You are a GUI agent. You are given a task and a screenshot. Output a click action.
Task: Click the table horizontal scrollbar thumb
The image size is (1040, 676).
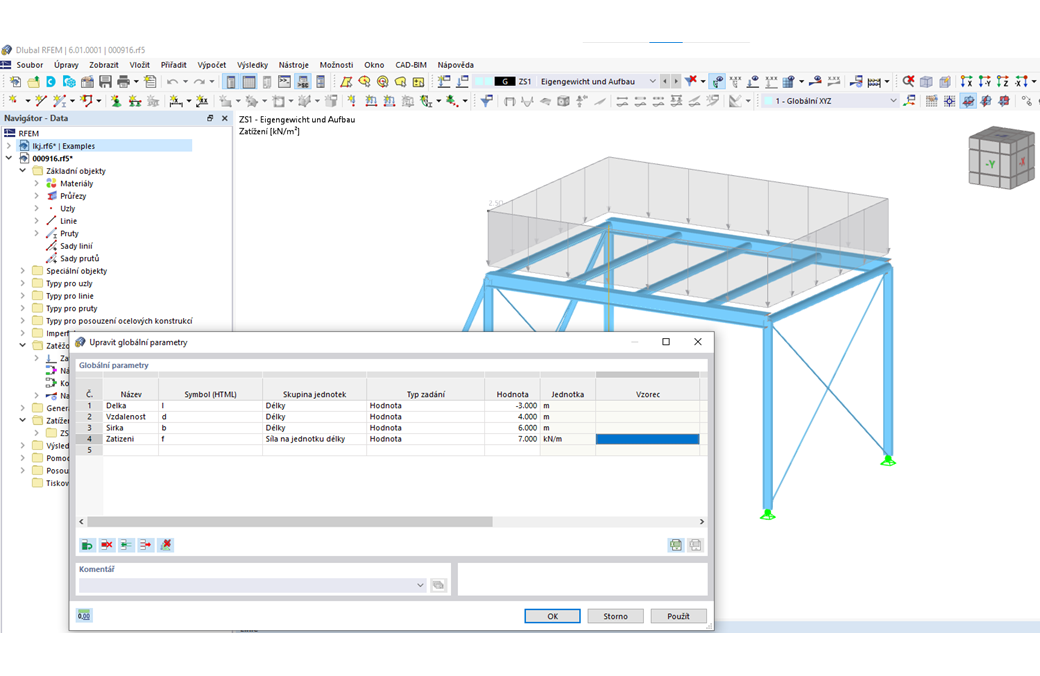[290, 521]
